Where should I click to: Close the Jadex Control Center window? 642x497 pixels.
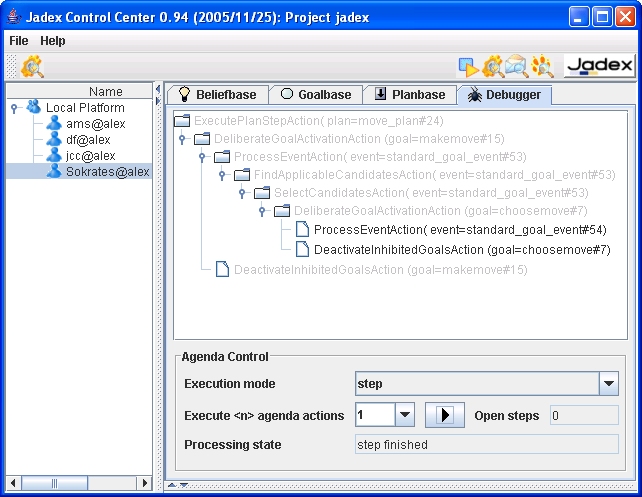626,17
